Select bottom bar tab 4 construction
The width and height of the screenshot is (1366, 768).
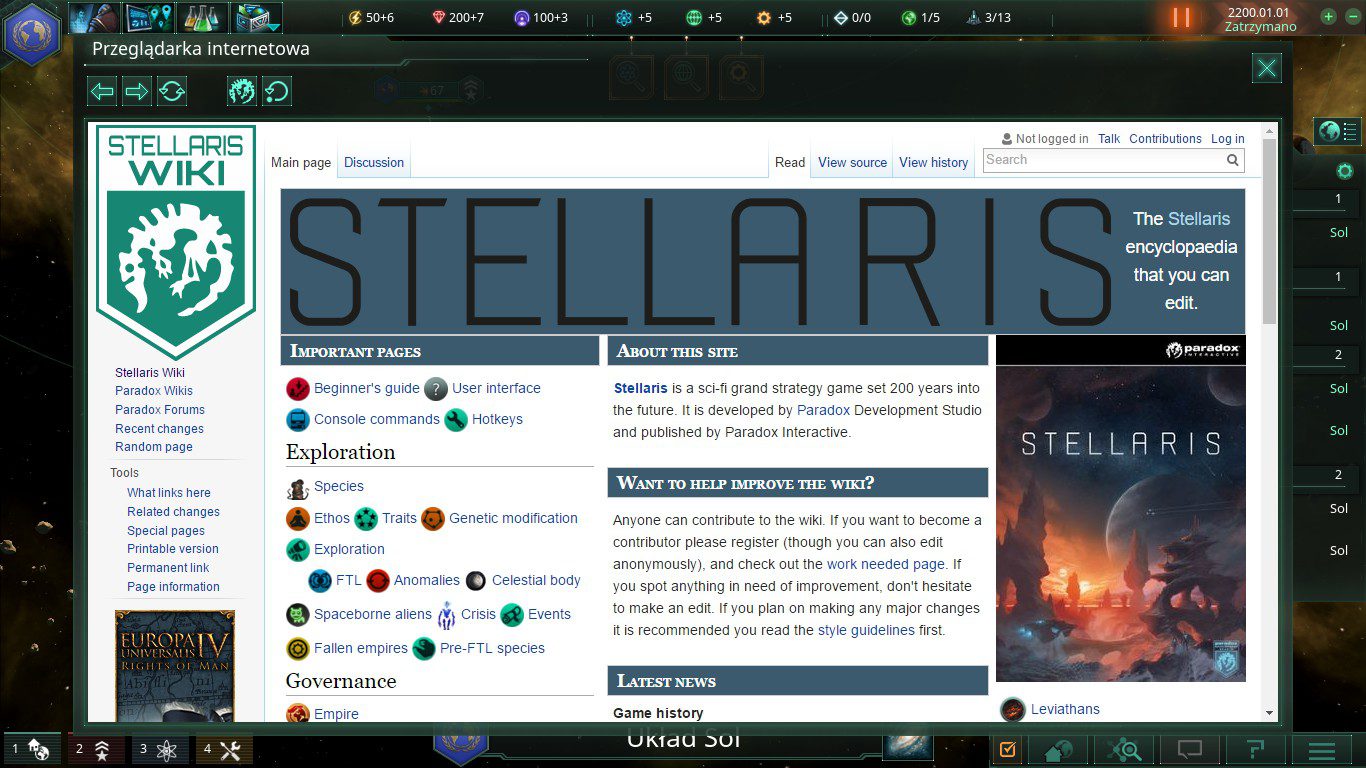[x=224, y=749]
